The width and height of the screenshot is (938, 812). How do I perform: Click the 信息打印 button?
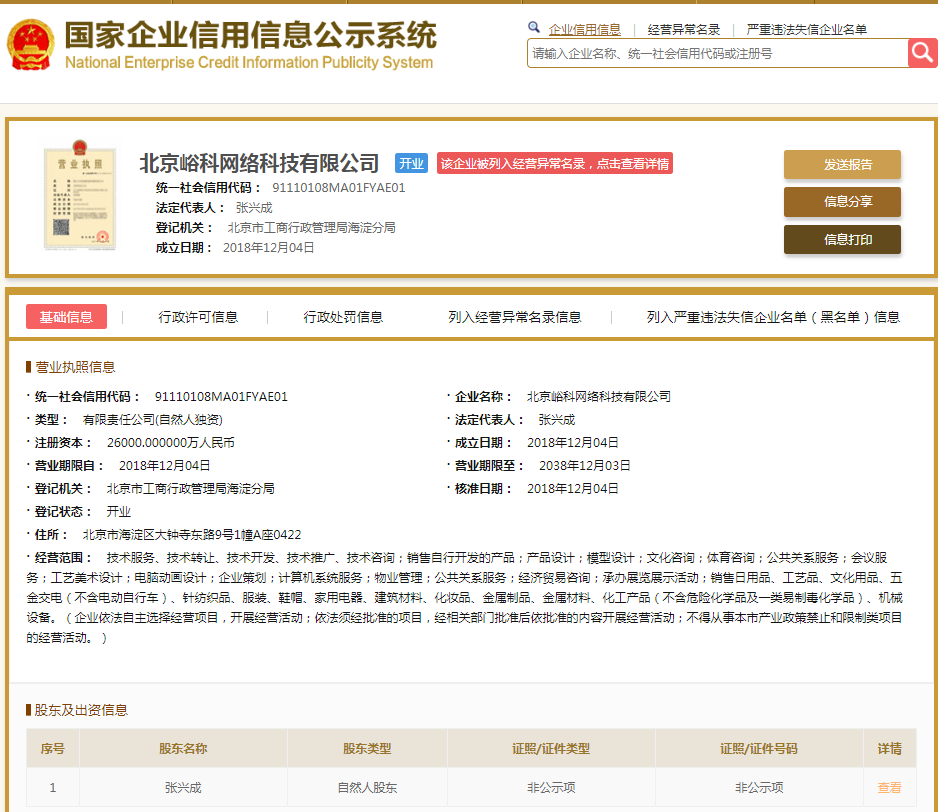click(x=842, y=240)
